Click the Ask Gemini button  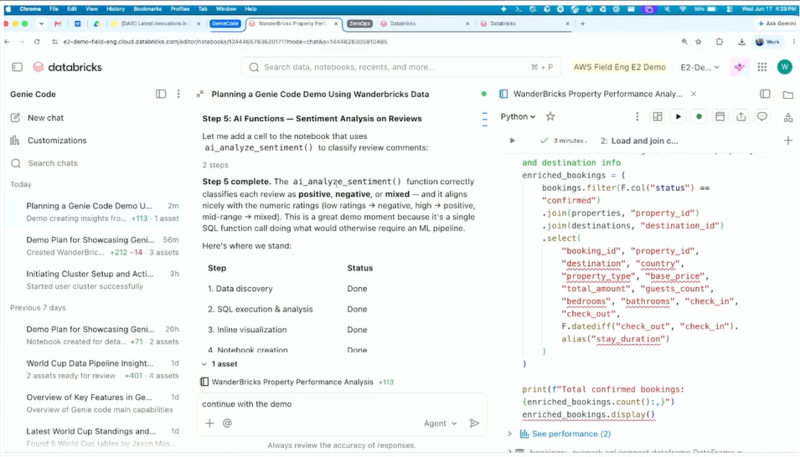click(x=777, y=23)
